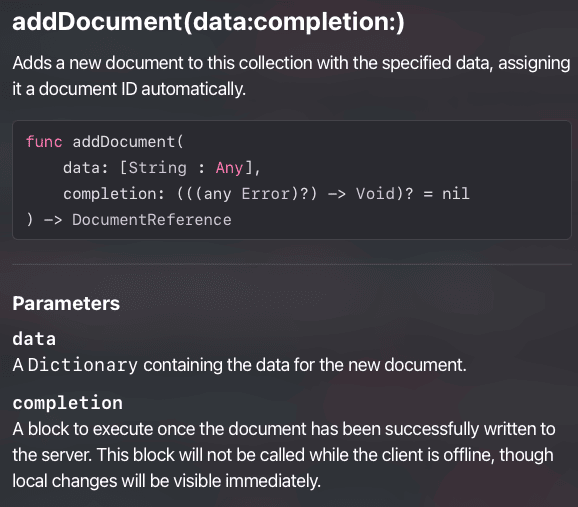The height and width of the screenshot is (507, 578).
Task: Click the 'DocumentReference' return type
Action: pos(152,220)
